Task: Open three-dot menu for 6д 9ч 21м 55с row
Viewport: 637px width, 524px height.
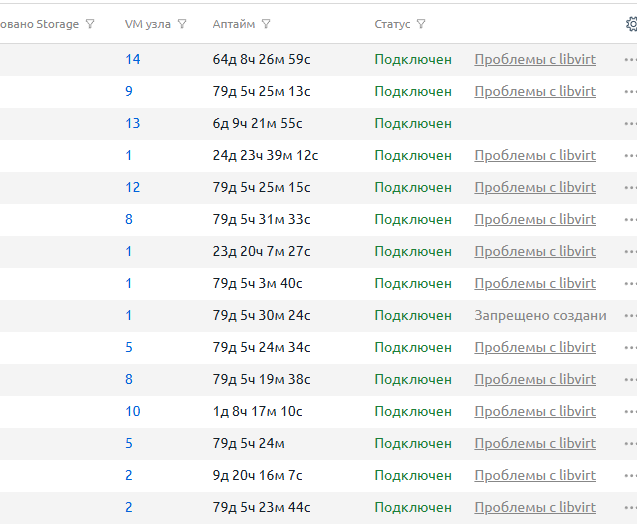Action: 629,124
